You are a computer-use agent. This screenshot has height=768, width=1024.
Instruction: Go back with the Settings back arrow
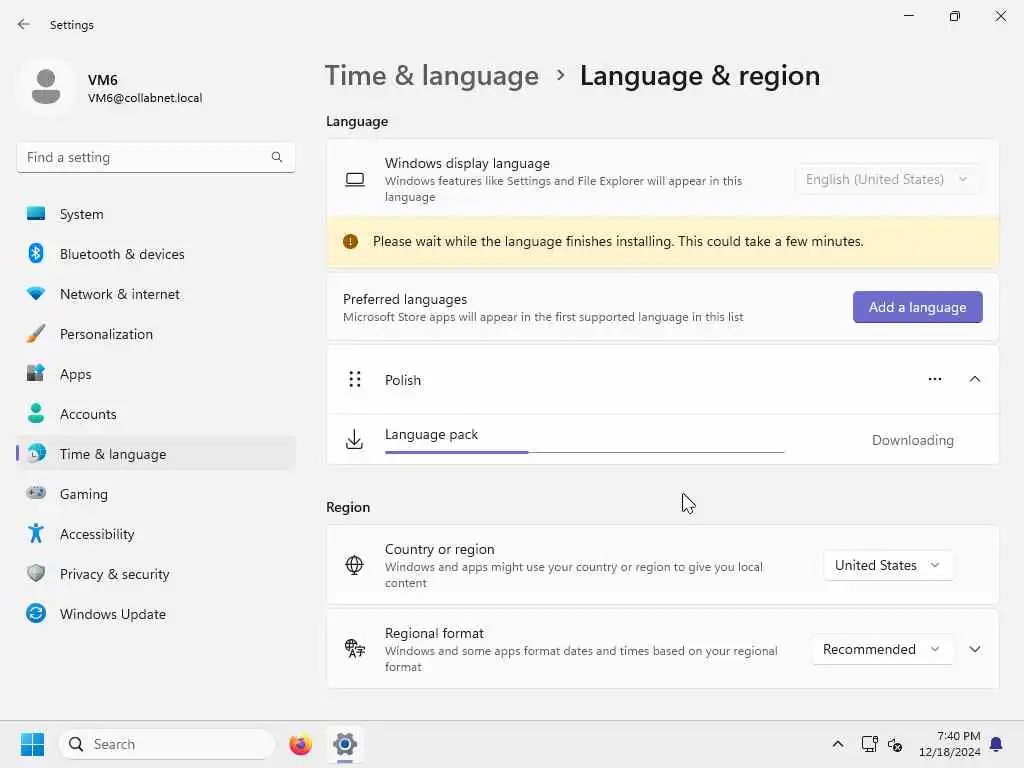[24, 24]
